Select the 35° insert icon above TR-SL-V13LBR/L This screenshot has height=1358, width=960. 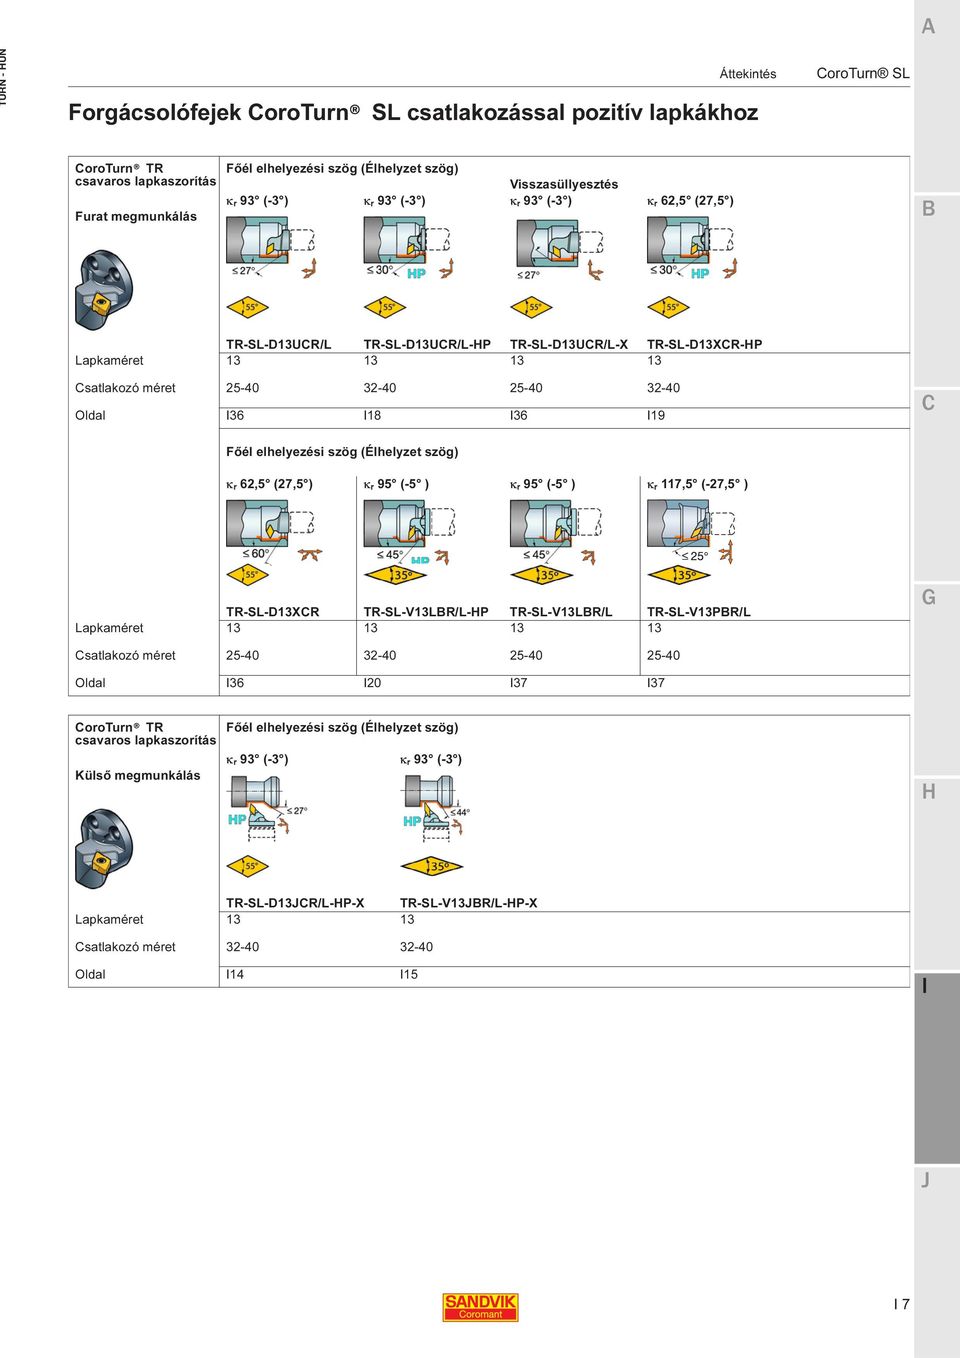tap(543, 574)
